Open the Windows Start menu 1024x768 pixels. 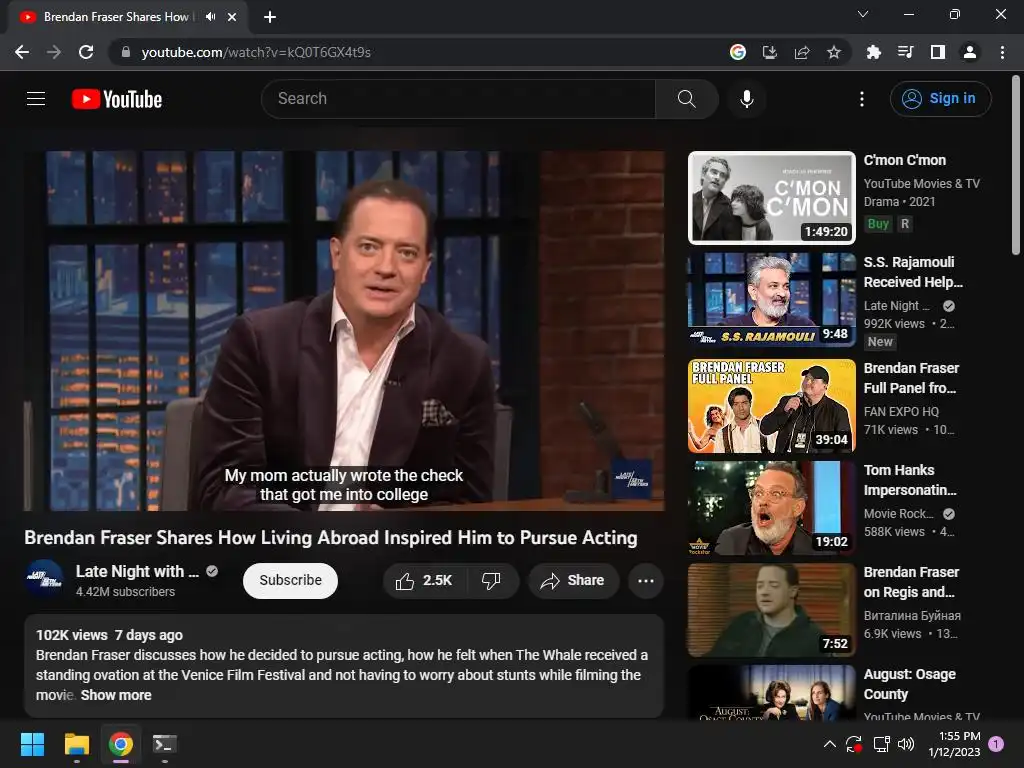(x=32, y=744)
